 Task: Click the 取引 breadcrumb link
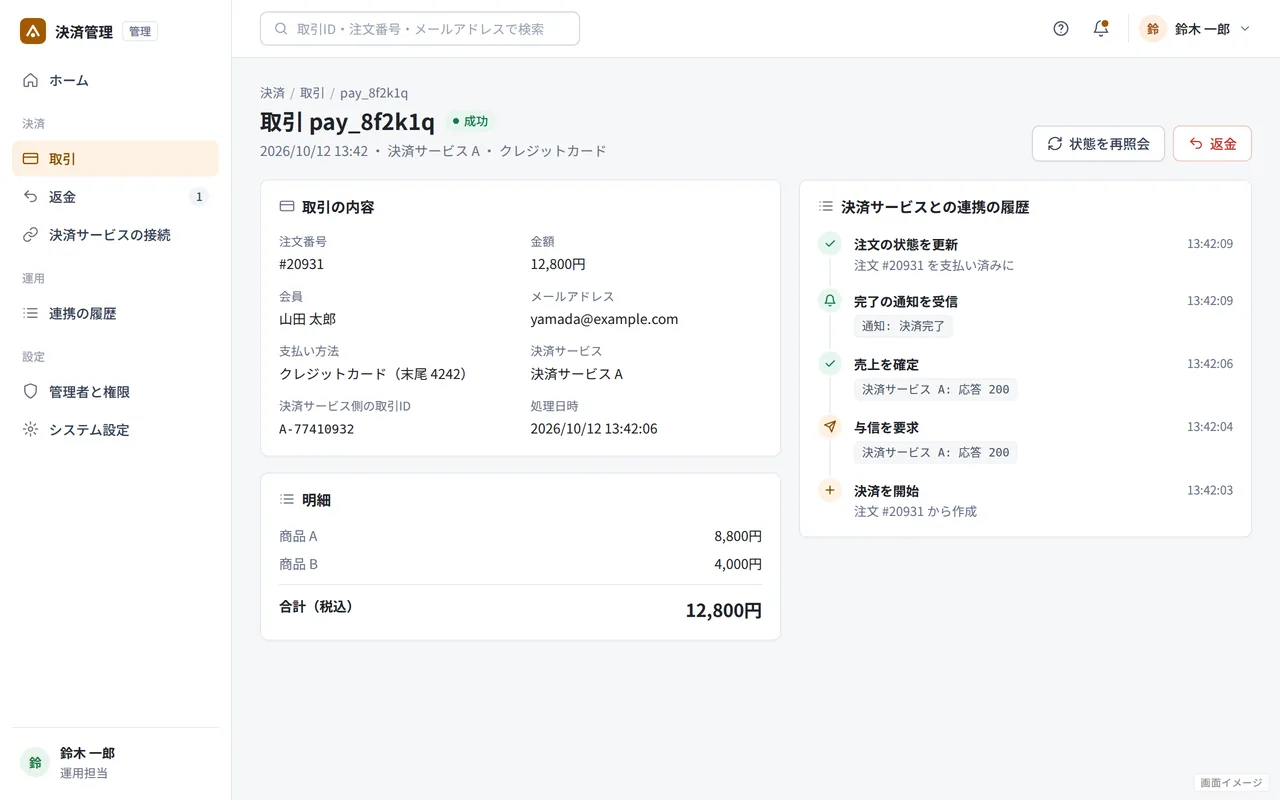click(x=312, y=93)
